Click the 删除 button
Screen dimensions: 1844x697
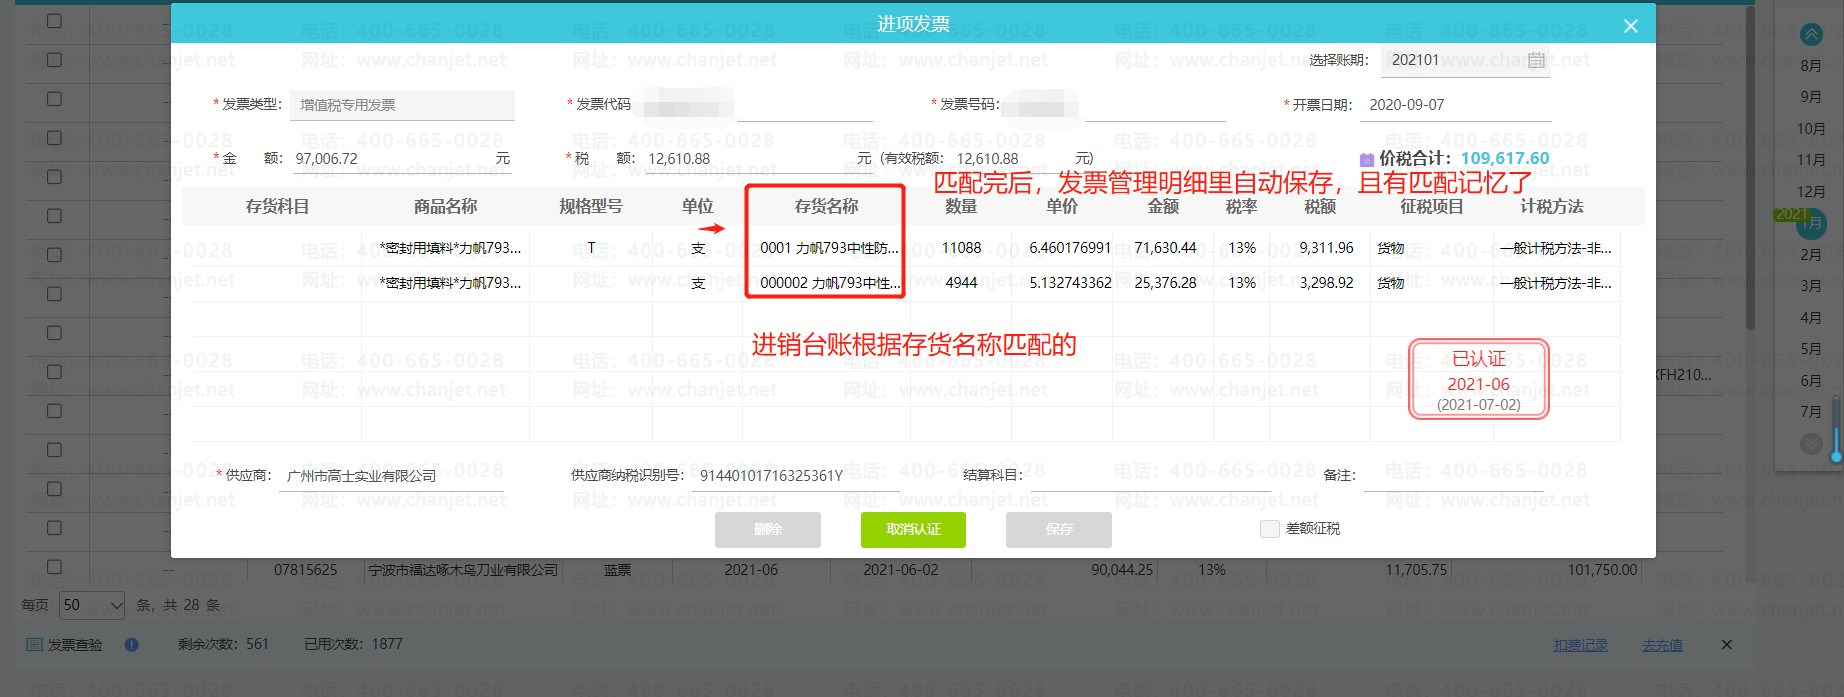(768, 530)
